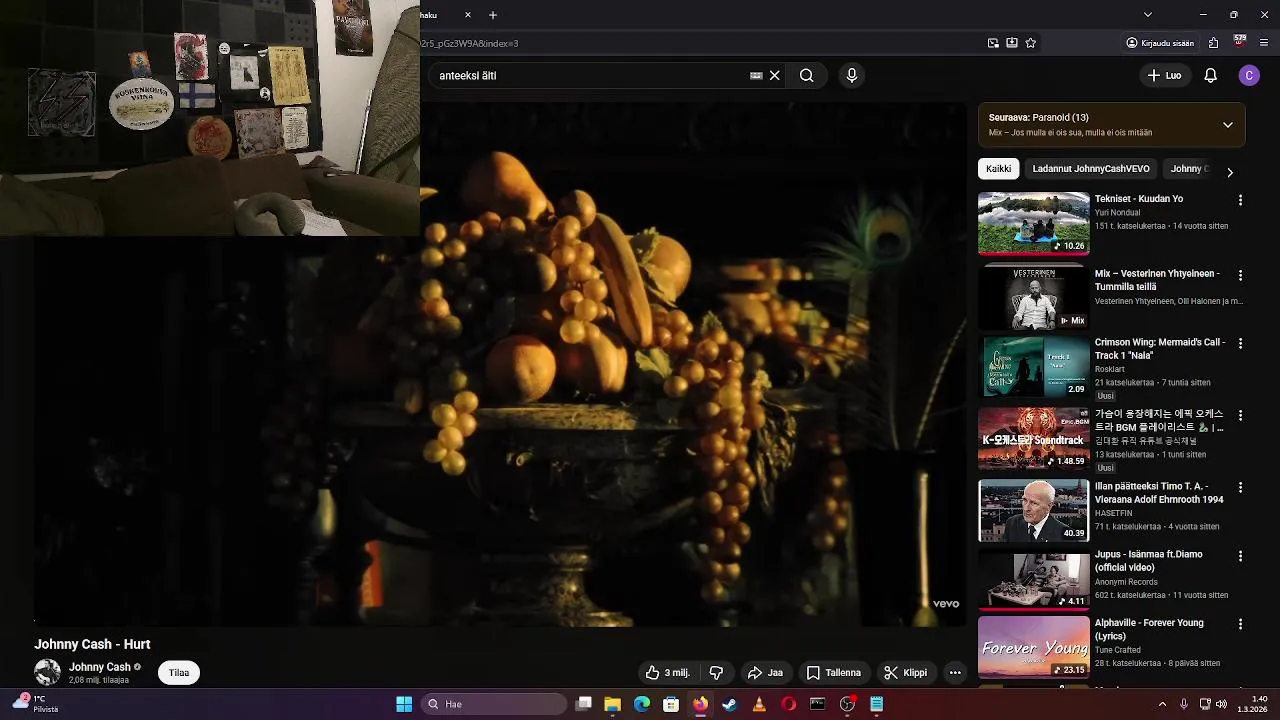
Task: Open the purple C account avatar menu
Action: (1249, 75)
